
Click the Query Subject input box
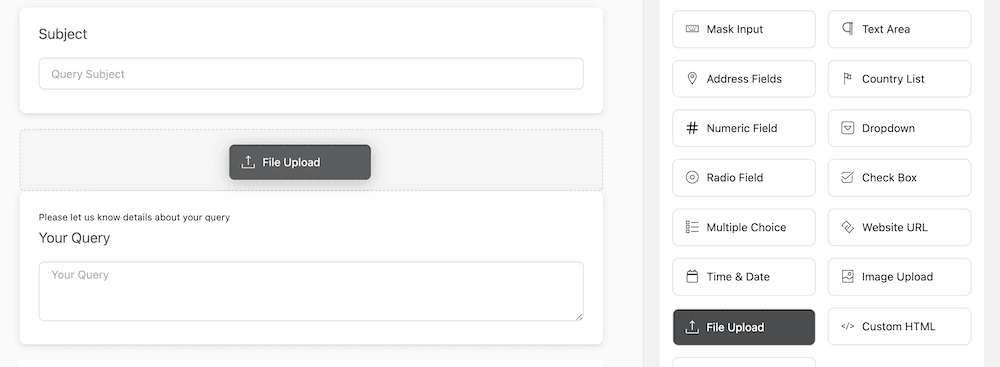(311, 74)
